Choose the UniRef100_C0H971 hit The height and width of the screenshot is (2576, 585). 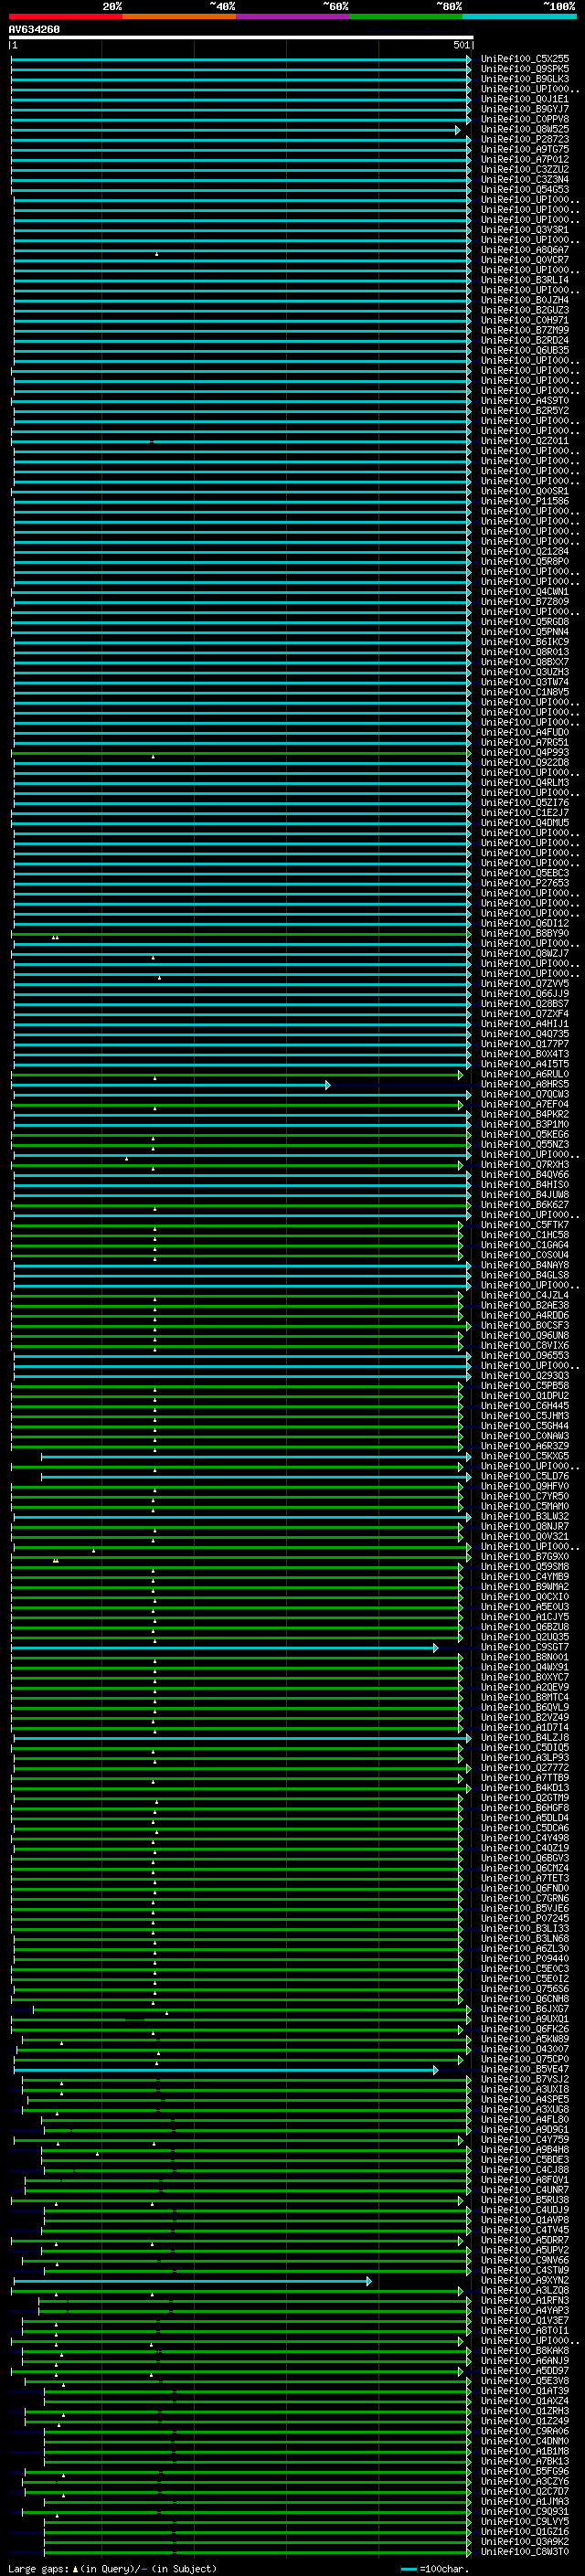(525, 320)
